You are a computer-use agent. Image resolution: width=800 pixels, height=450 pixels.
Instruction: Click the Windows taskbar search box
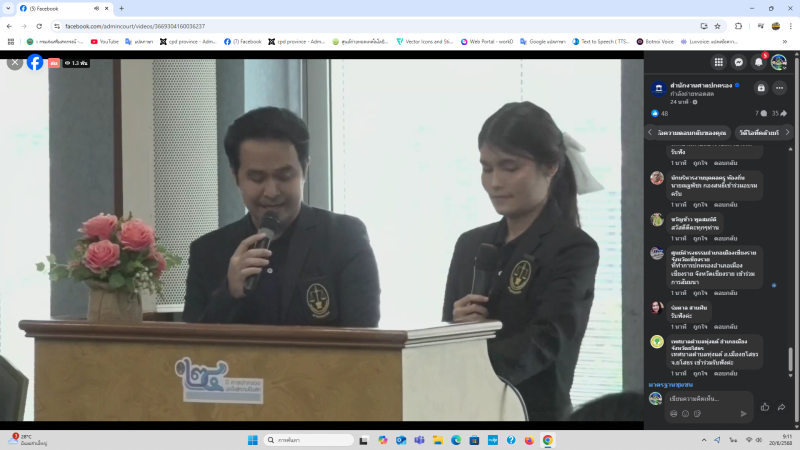(x=309, y=440)
